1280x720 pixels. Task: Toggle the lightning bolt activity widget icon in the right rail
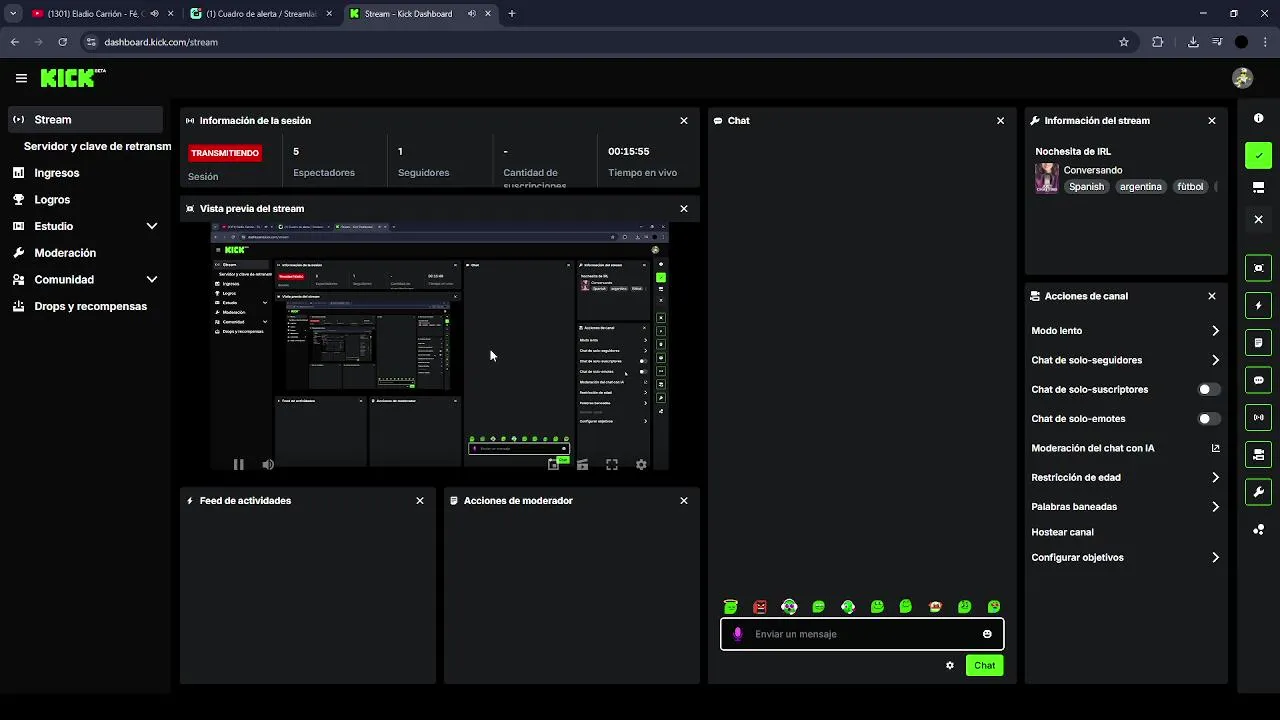(x=1258, y=305)
